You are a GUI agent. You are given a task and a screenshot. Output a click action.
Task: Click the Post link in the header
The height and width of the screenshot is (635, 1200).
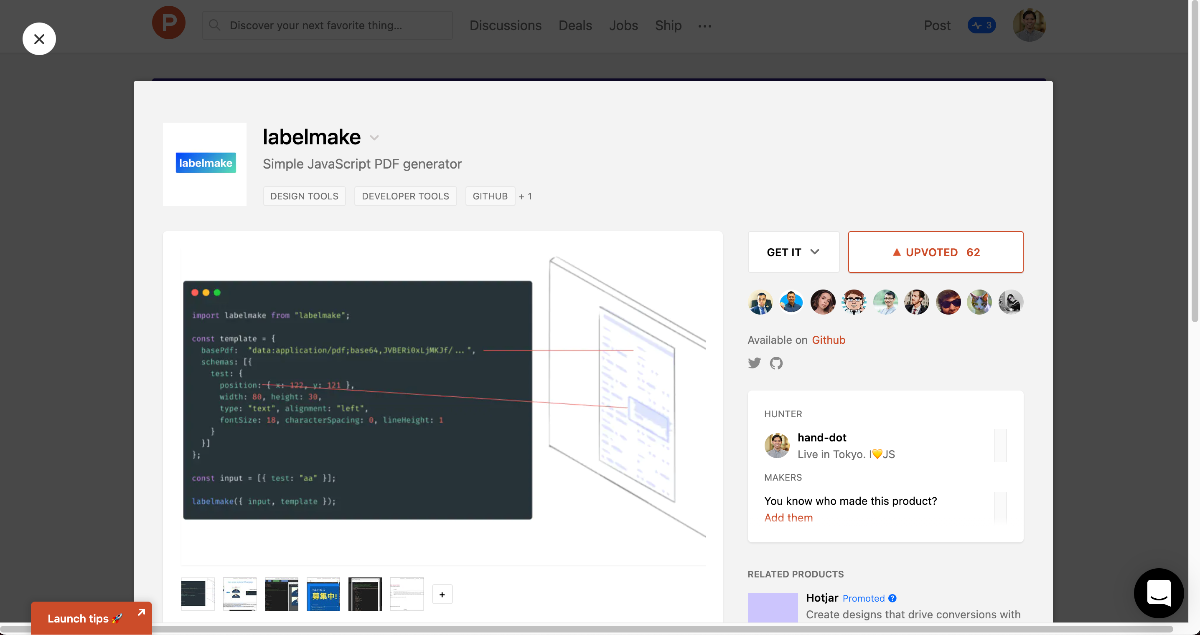(937, 25)
